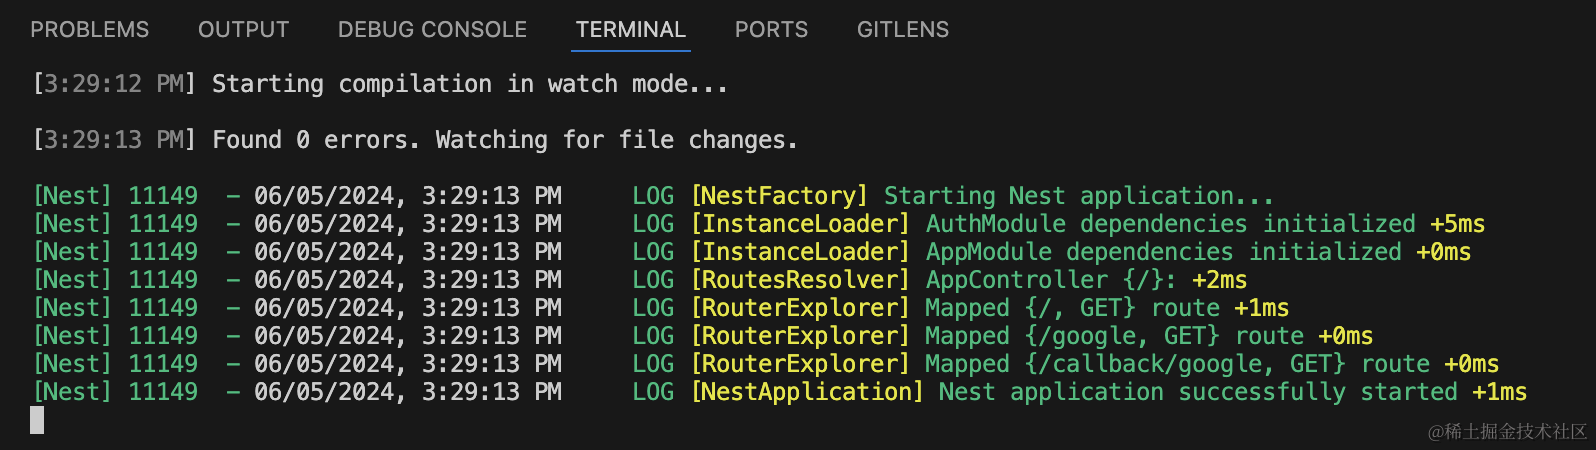1596x450 pixels.
Task: Switch to the PROBLEMS tab
Action: pos(89,30)
